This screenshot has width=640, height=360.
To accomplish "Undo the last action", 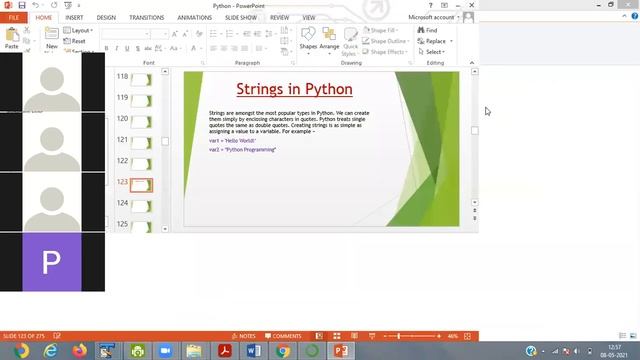I will [x=36, y=5].
